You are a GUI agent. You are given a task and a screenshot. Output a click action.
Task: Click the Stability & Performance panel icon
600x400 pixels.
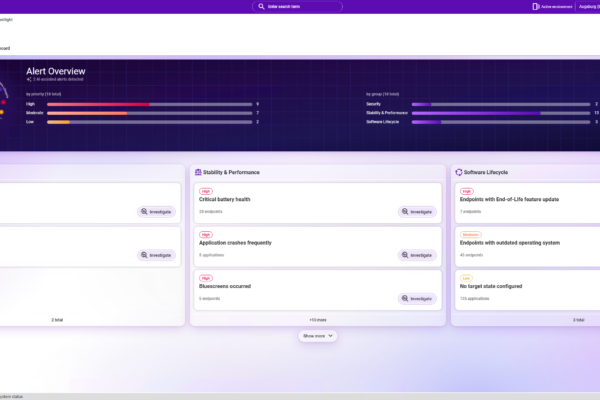198,172
